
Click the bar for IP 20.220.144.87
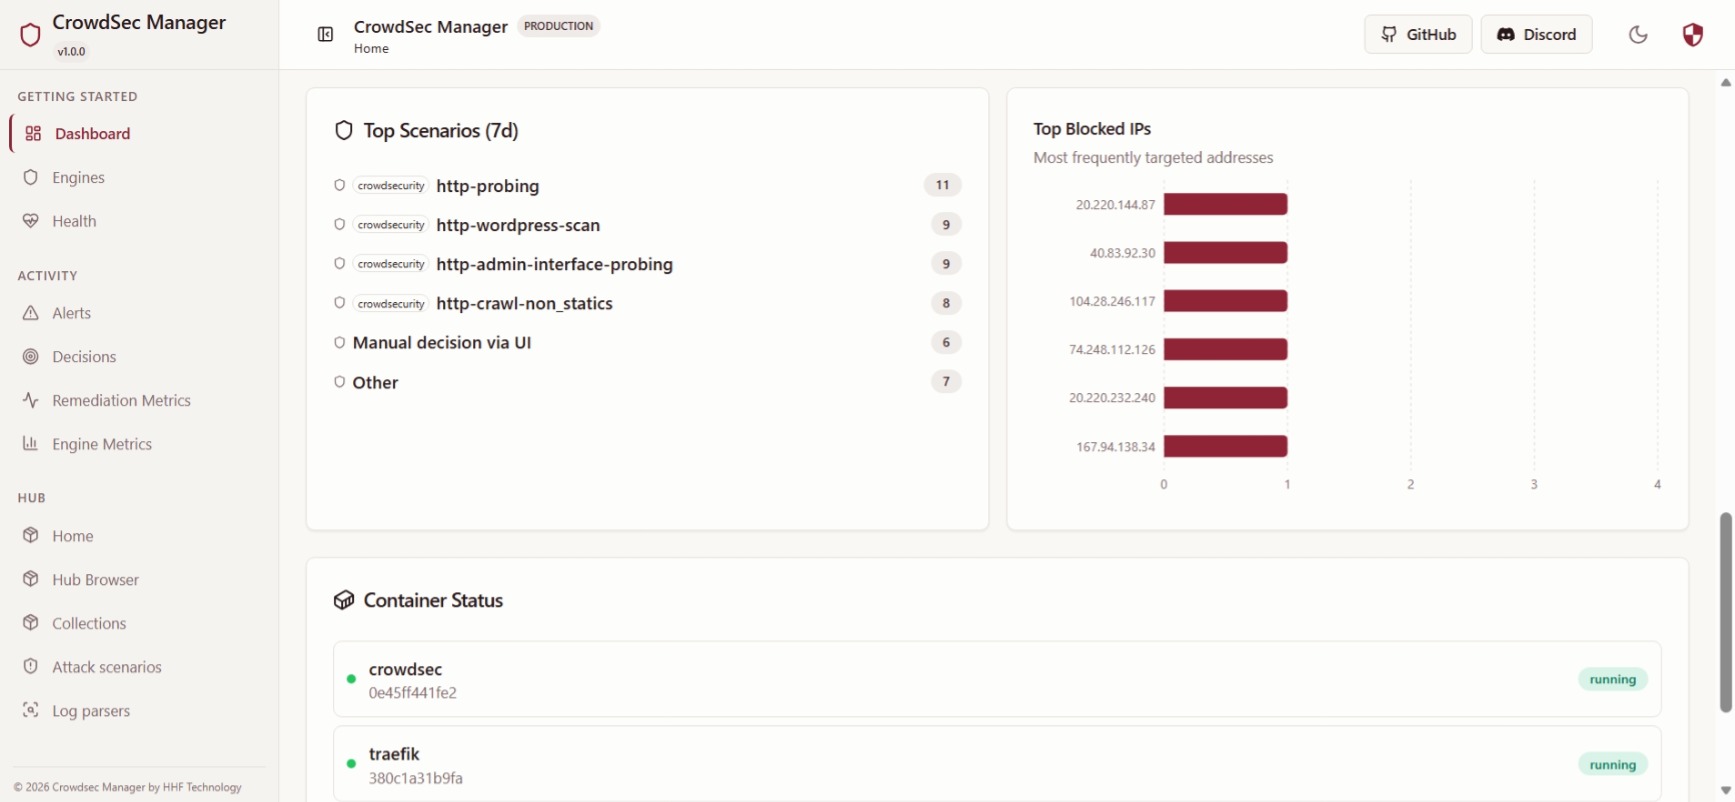coord(1225,204)
